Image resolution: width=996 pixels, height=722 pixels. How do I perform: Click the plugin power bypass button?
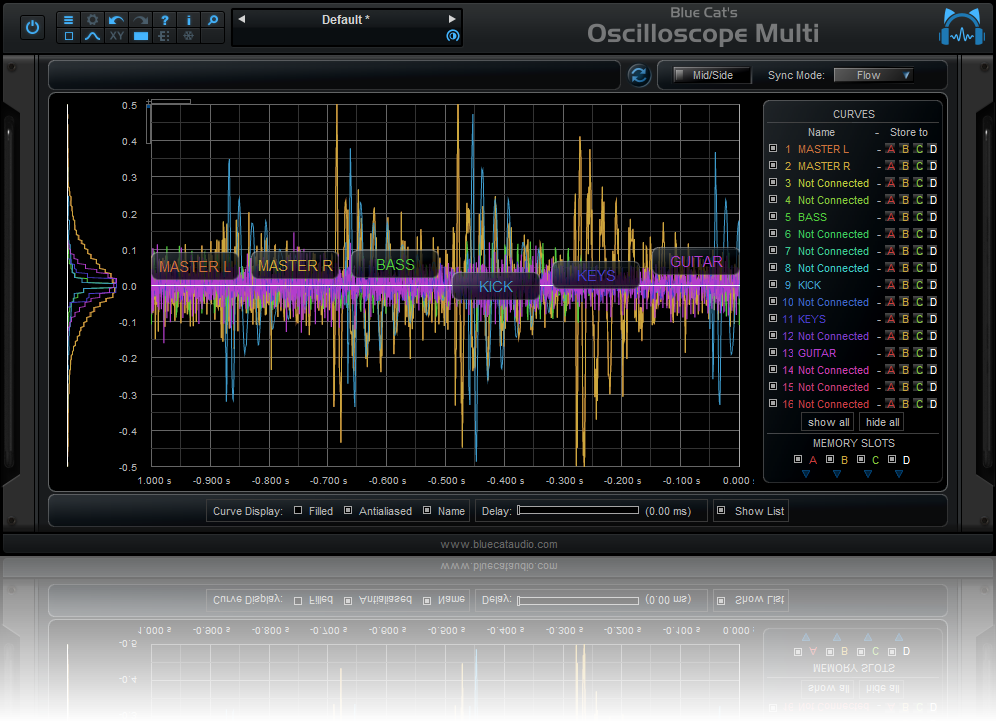(33, 27)
